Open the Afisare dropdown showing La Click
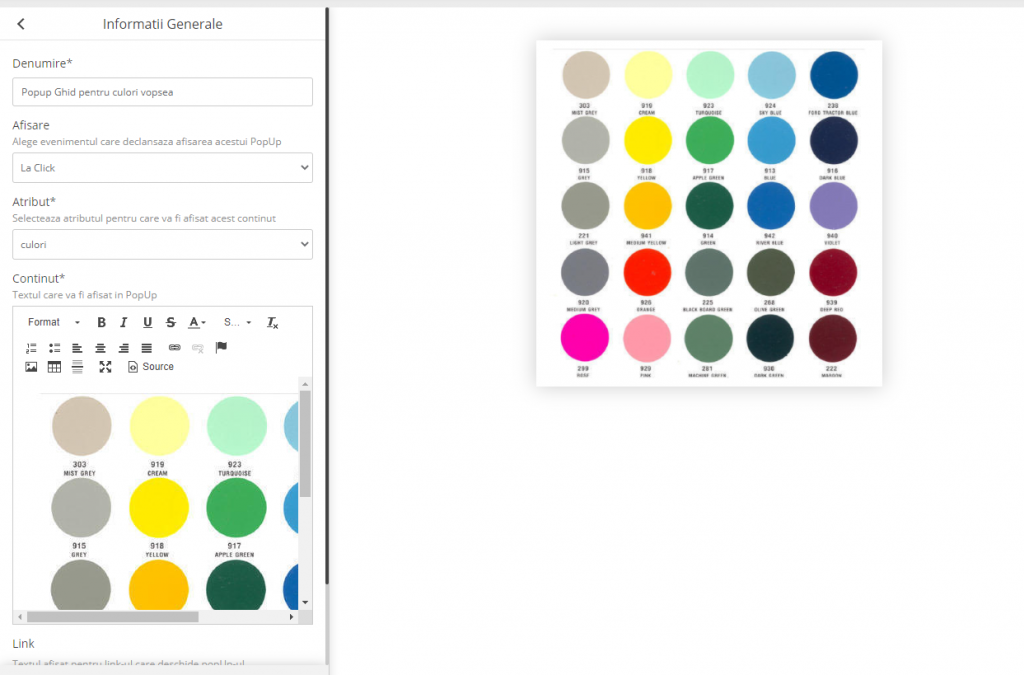Screen dimensions: 1024x675 click(x=162, y=168)
